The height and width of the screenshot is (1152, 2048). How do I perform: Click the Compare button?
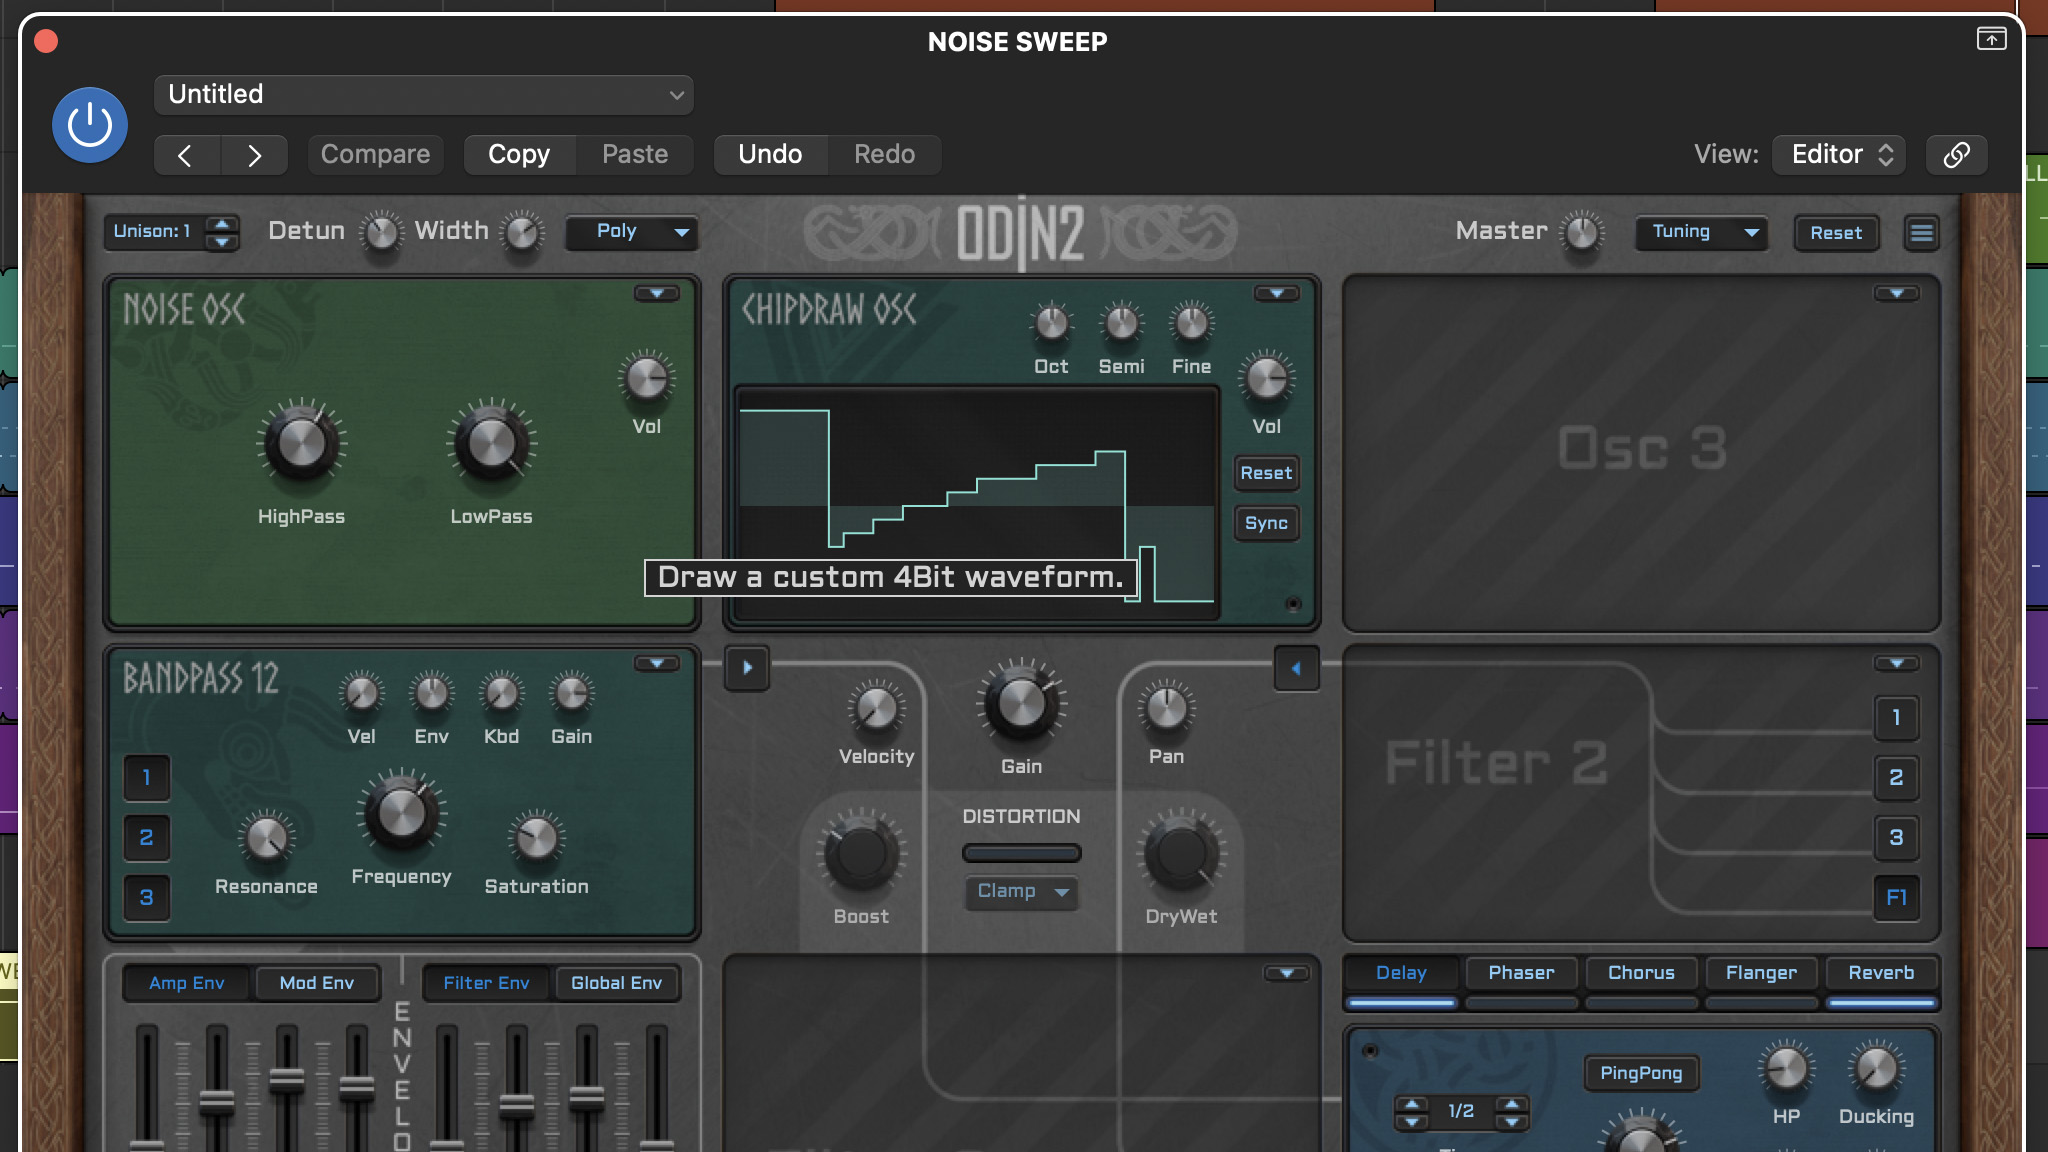375,155
